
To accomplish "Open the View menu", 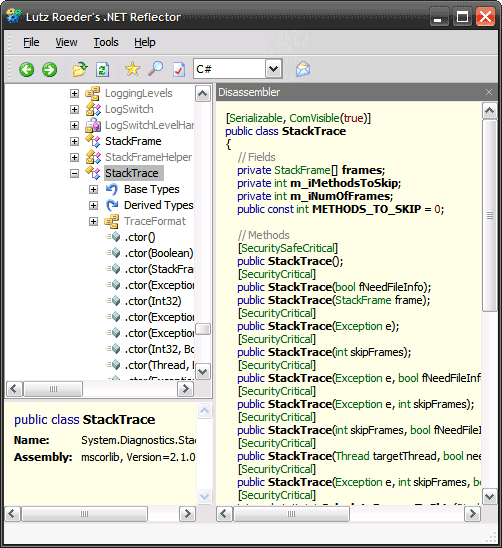I will pyautogui.click(x=66, y=42).
